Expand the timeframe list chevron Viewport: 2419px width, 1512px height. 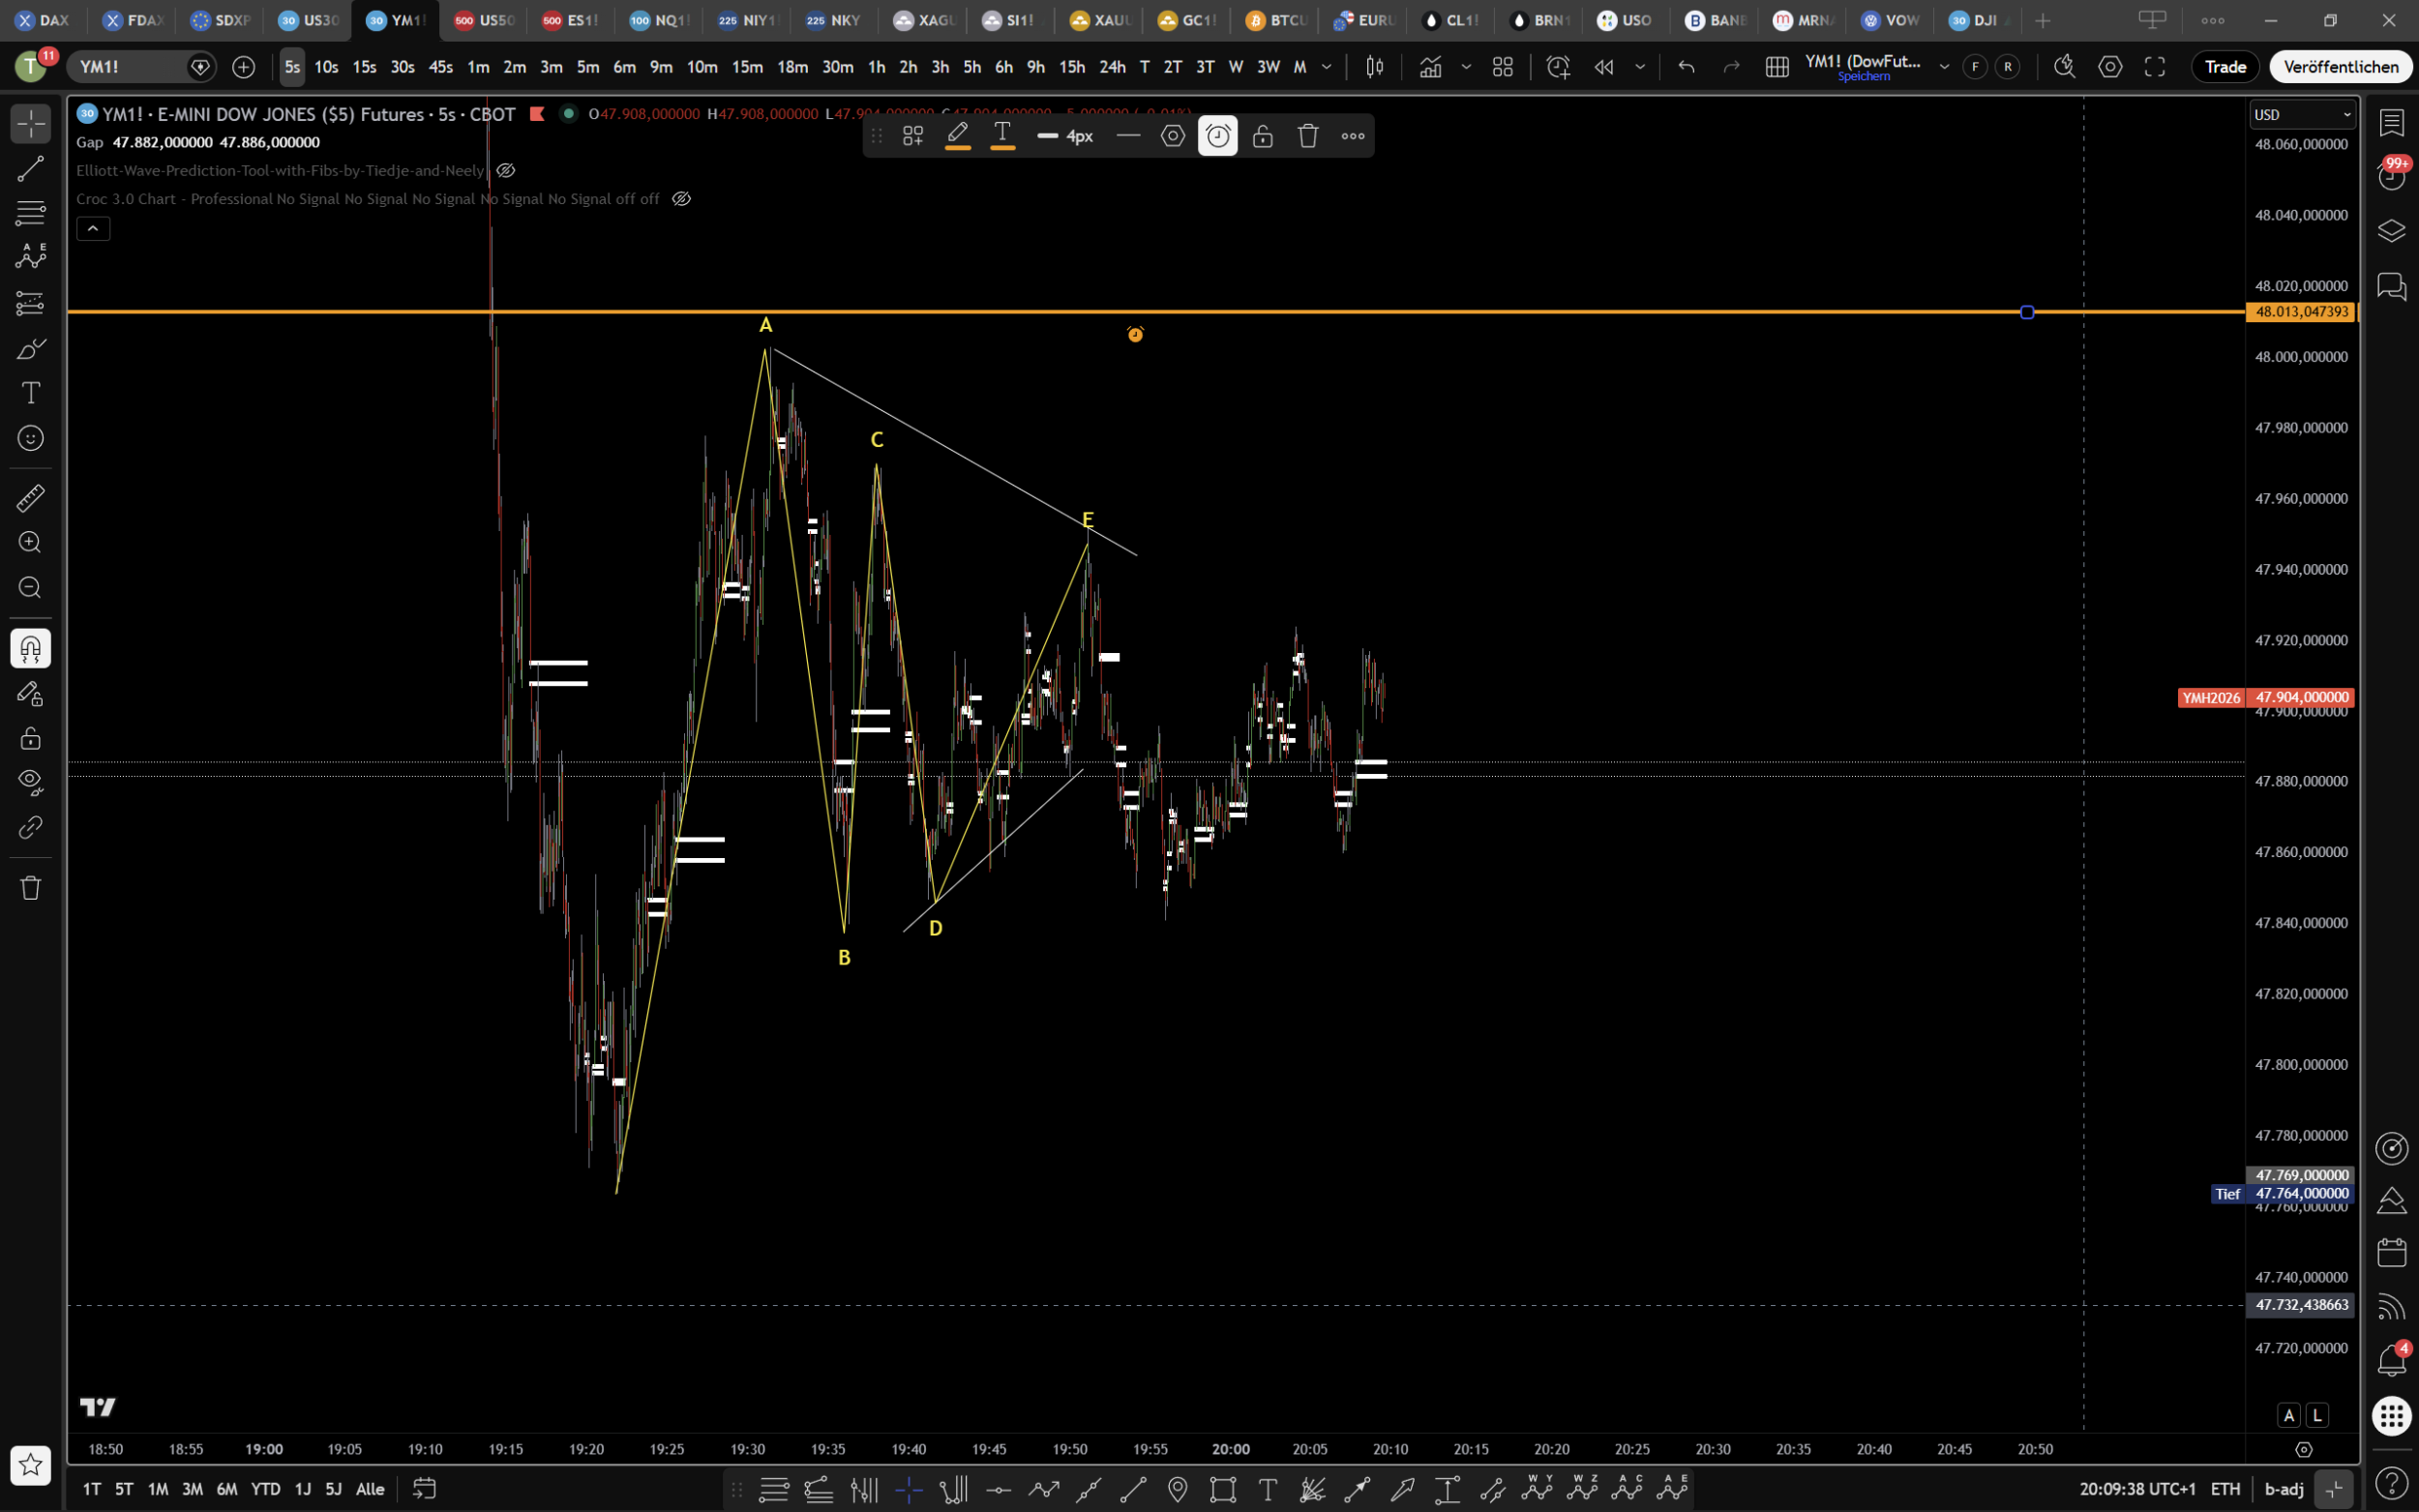pos(1327,67)
